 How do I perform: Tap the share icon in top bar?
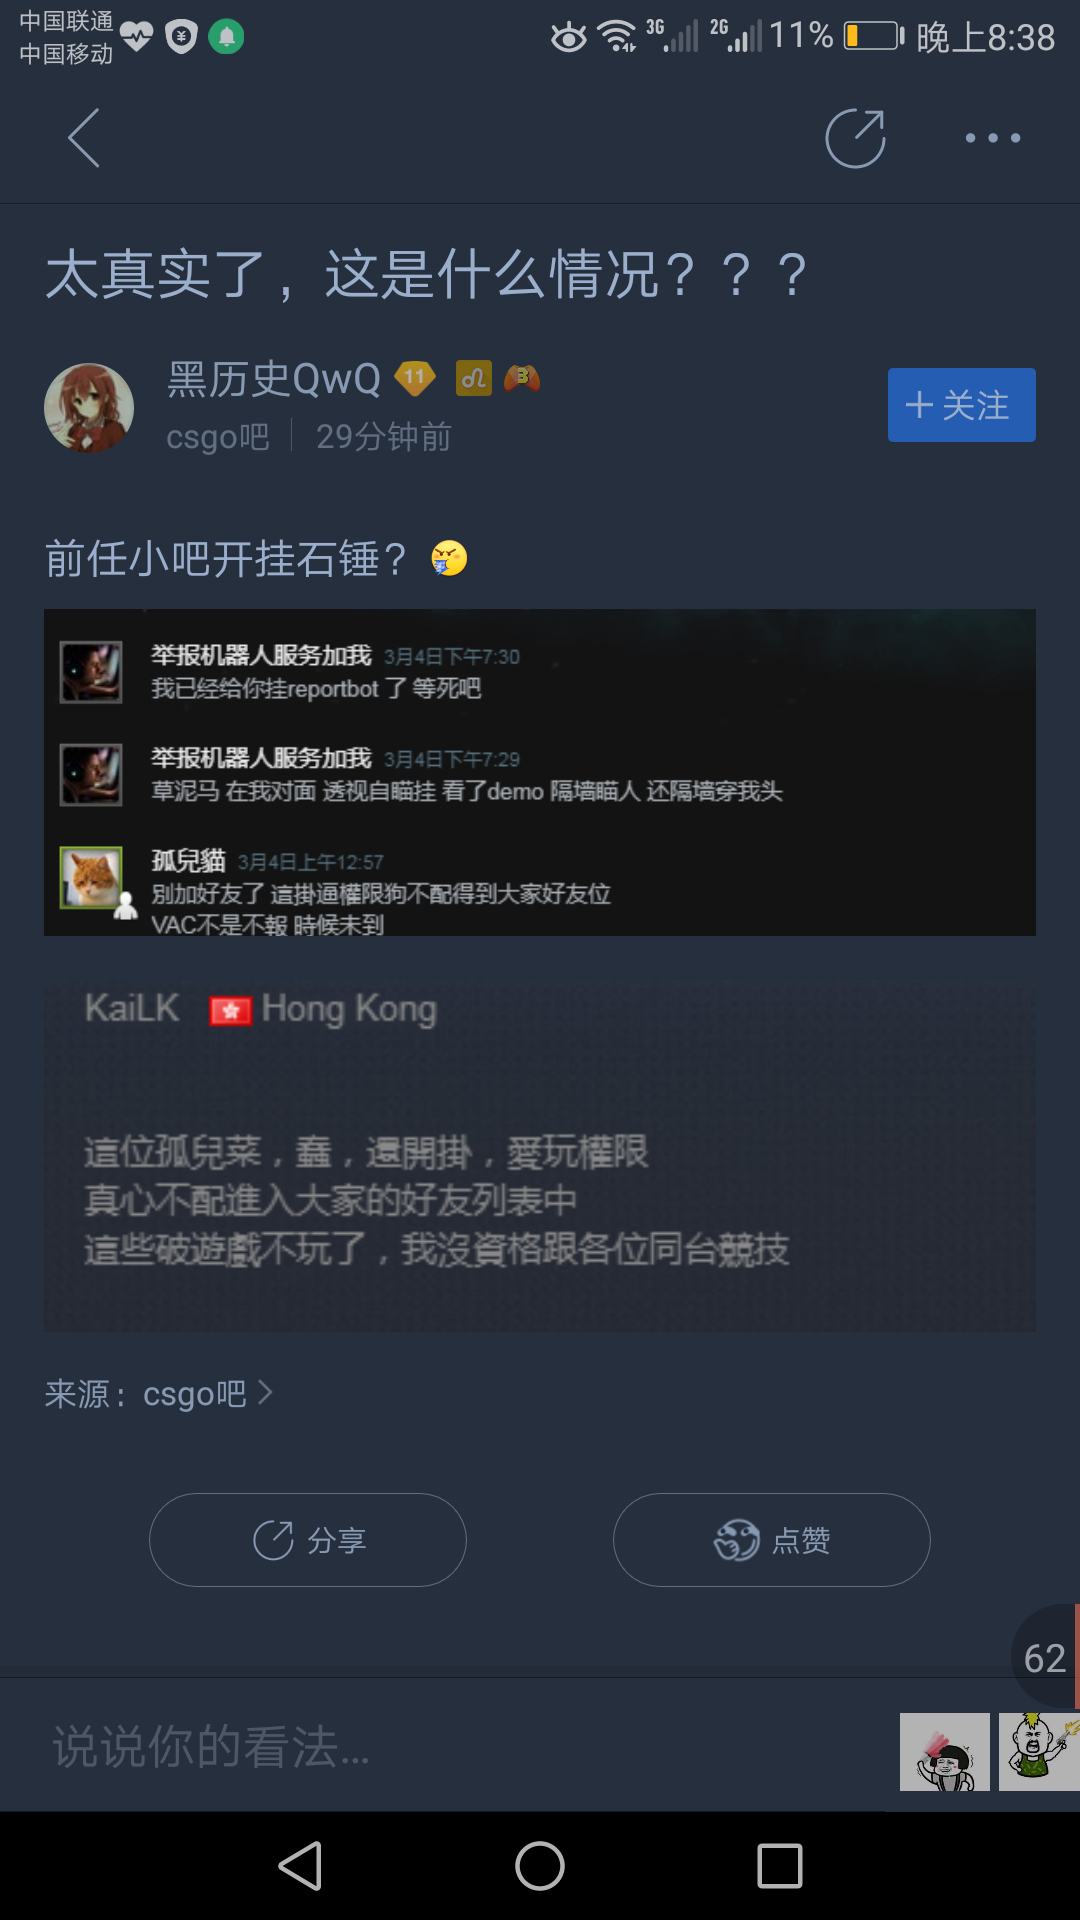point(856,138)
